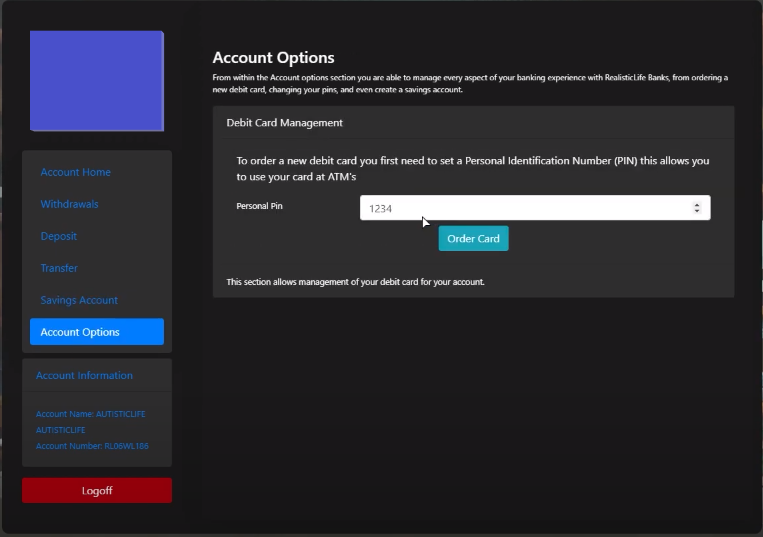Open the Savings Account page
The width and height of the screenshot is (763, 537).
point(79,300)
